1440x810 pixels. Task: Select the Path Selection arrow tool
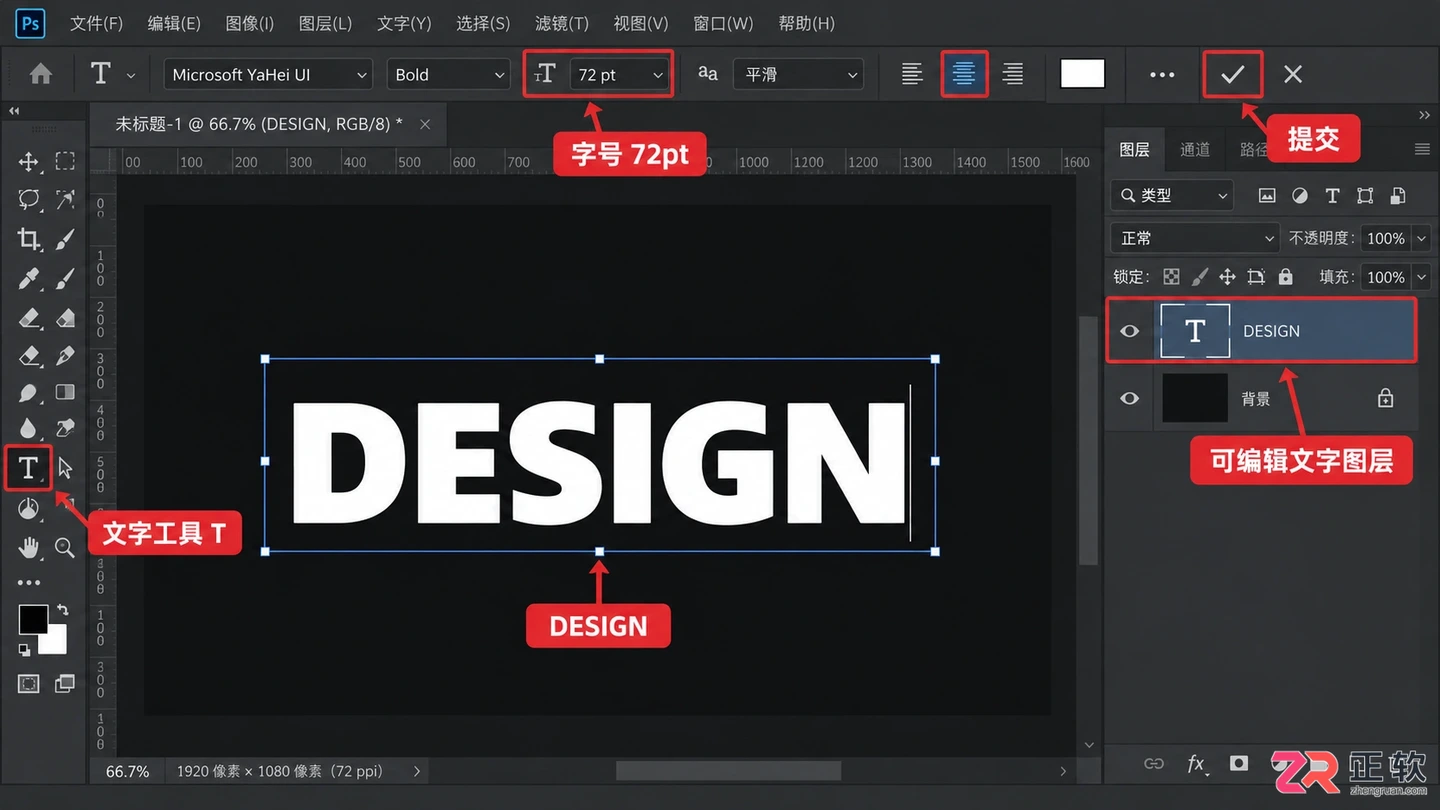tap(65, 467)
